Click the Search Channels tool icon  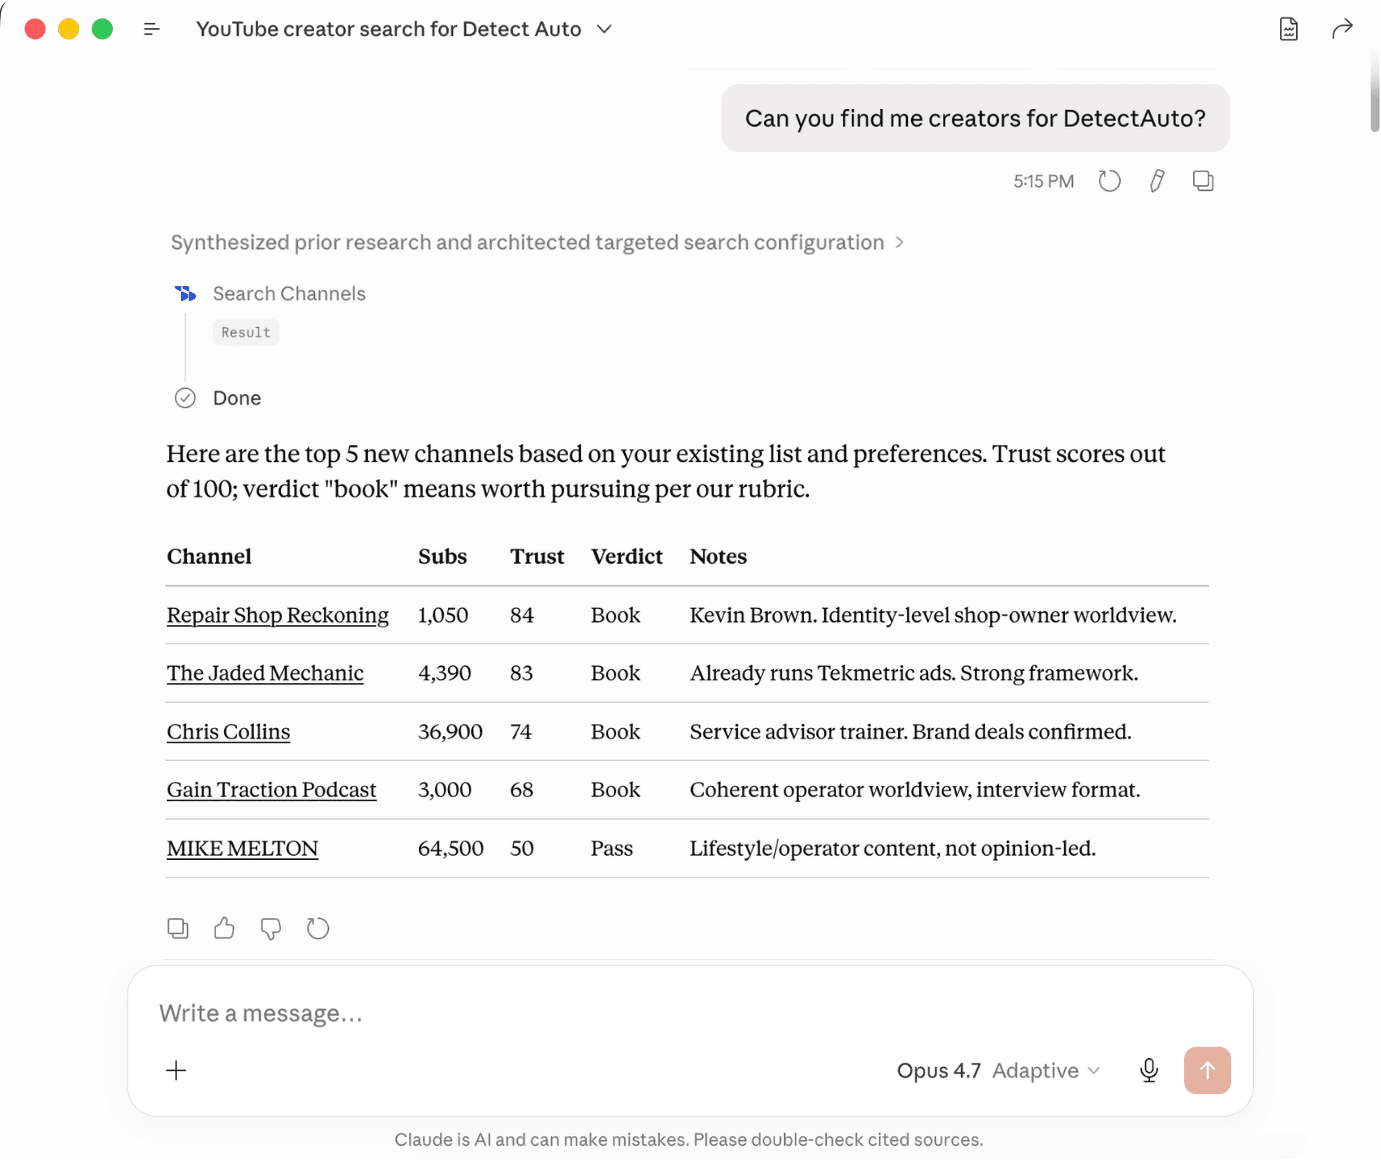pyautogui.click(x=186, y=294)
